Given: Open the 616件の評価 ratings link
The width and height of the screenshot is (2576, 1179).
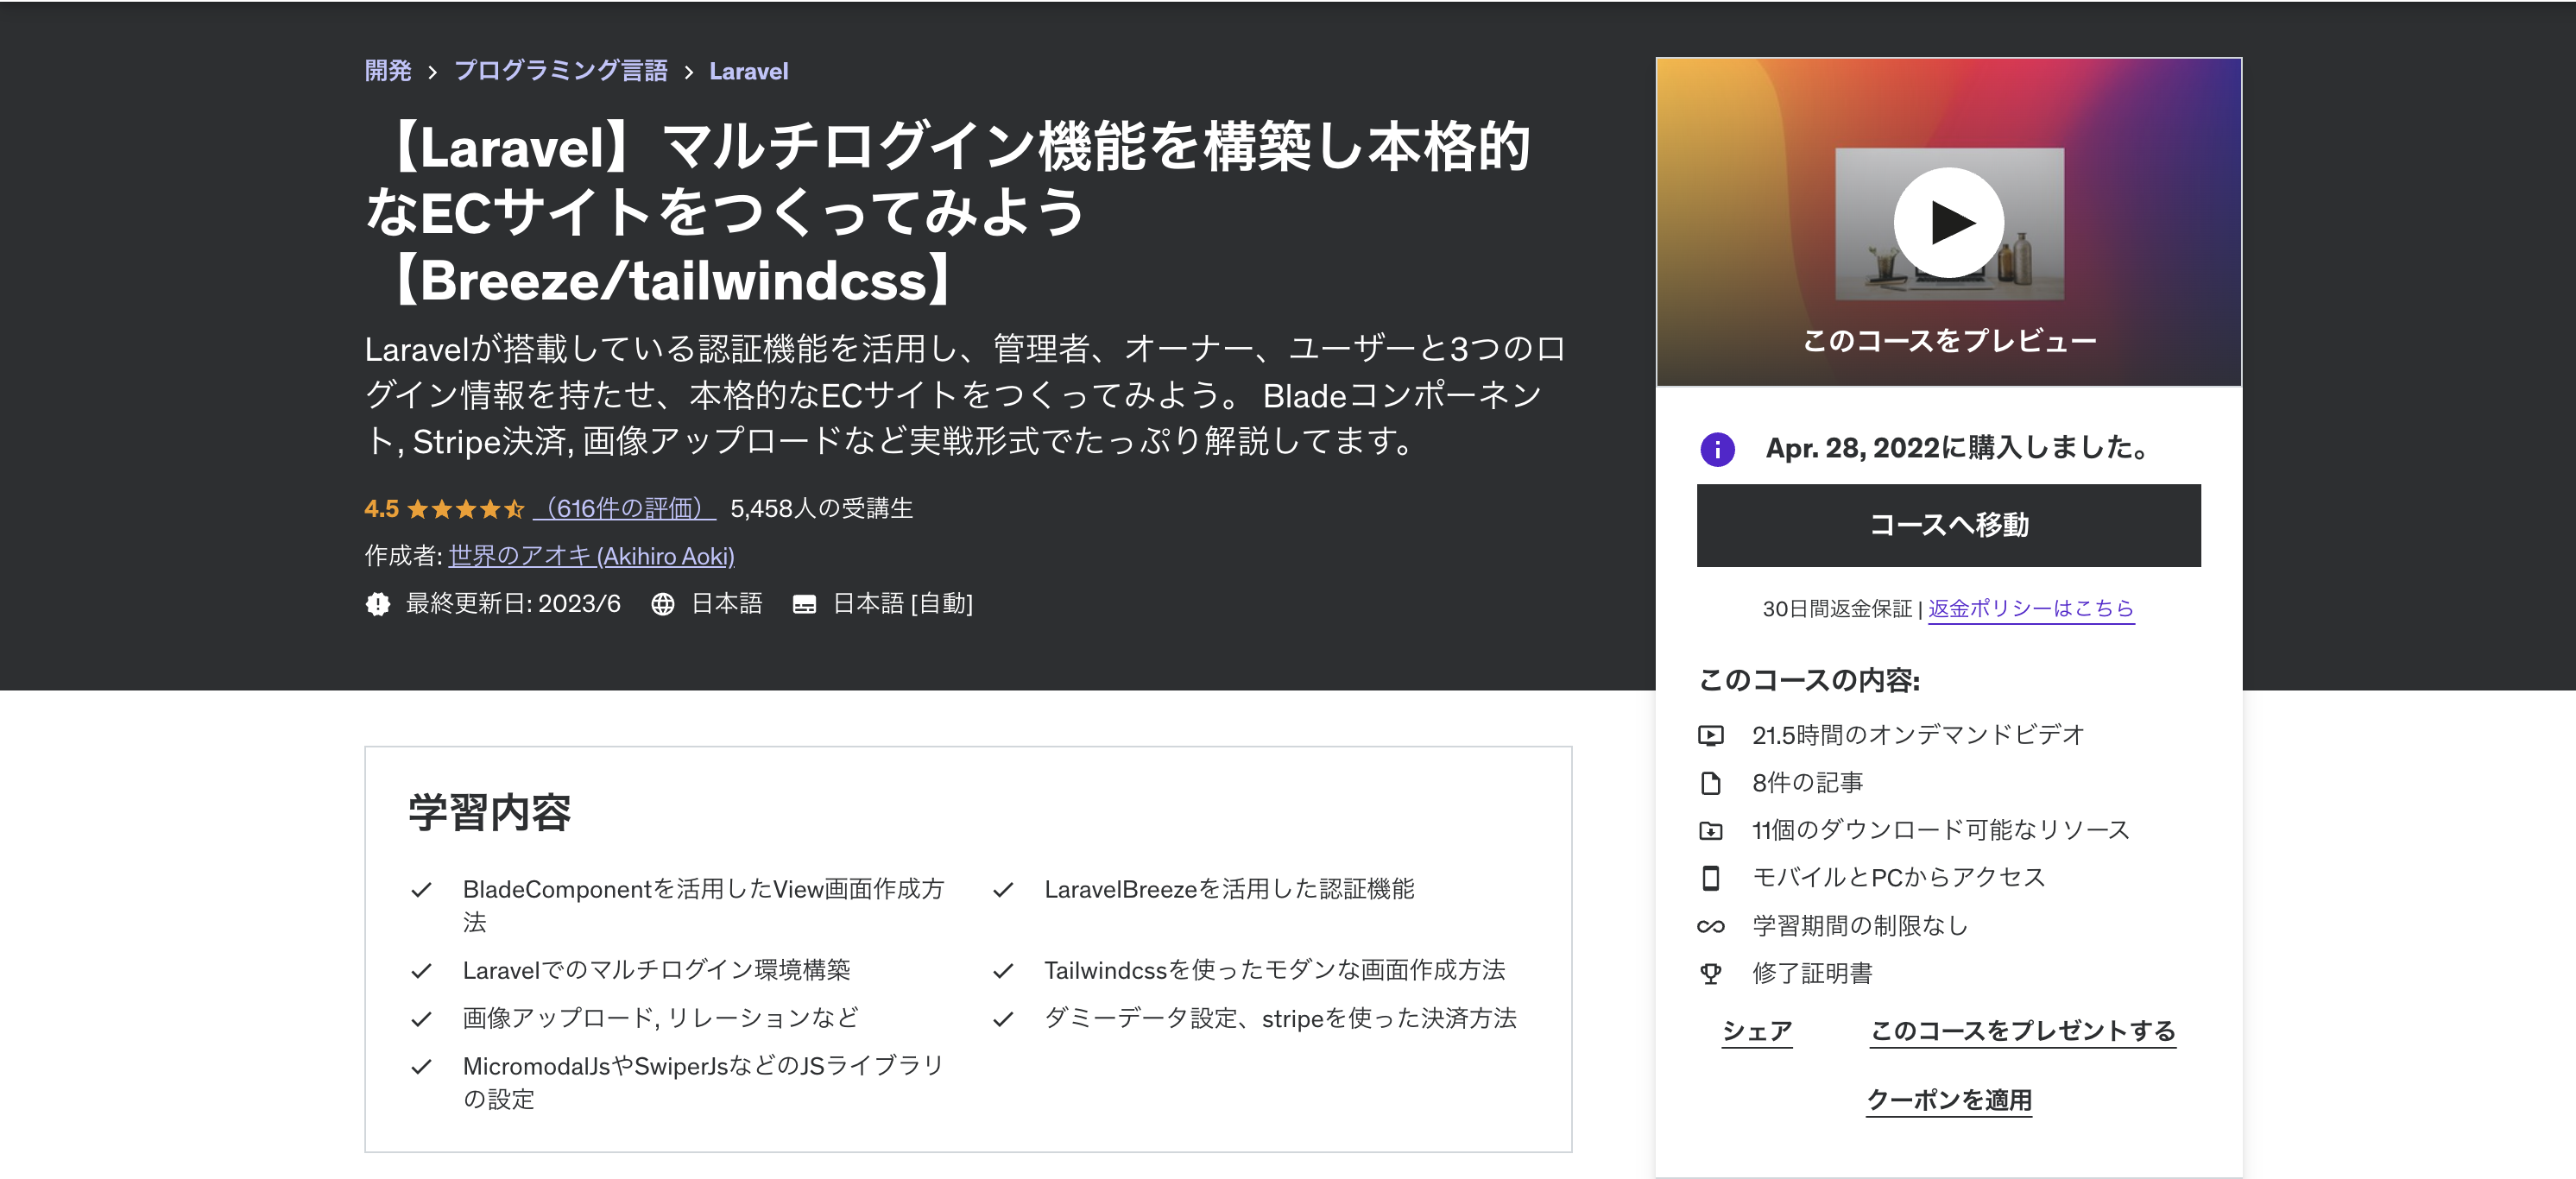Looking at the screenshot, I should pos(624,508).
